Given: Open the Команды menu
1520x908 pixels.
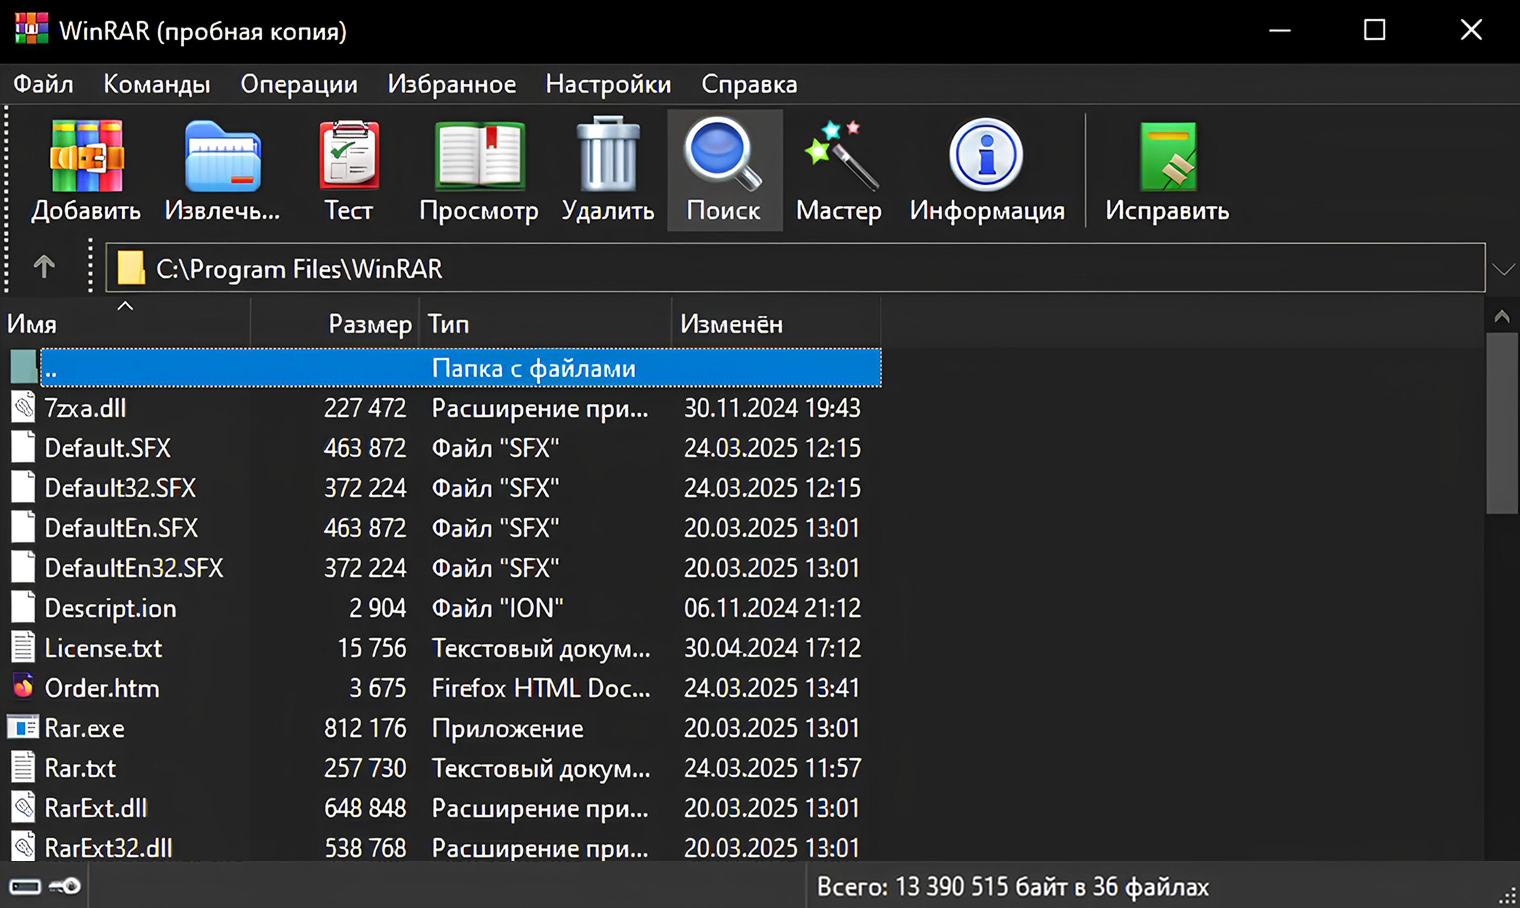Looking at the screenshot, I should point(157,84).
